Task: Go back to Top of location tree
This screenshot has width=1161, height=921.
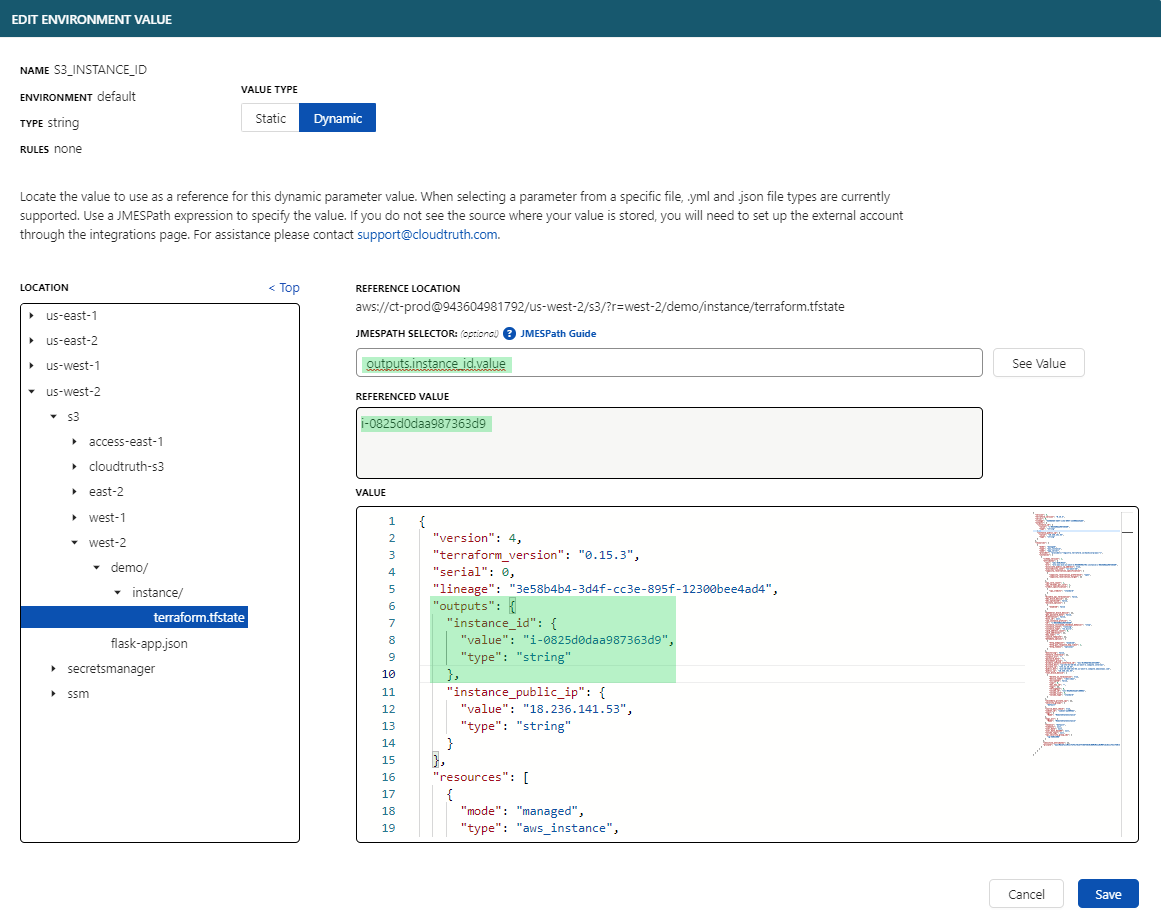Action: 284,288
